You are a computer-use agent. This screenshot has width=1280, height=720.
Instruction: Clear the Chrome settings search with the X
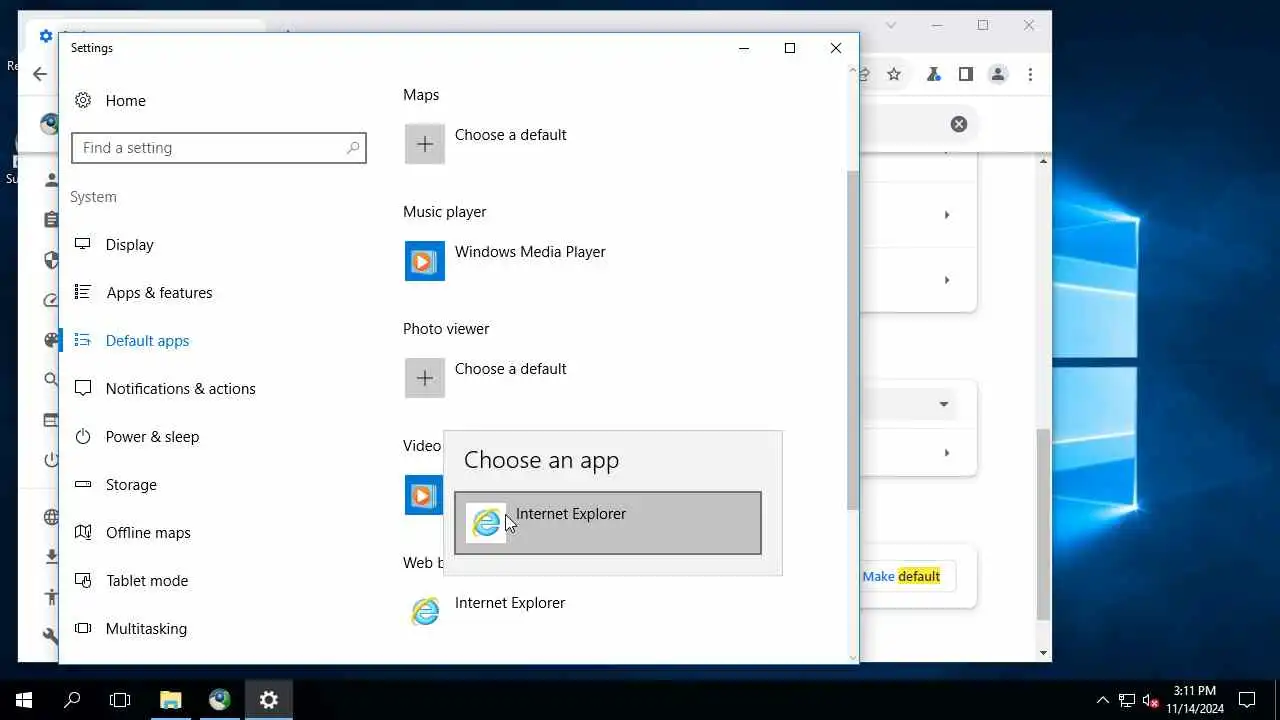(959, 124)
